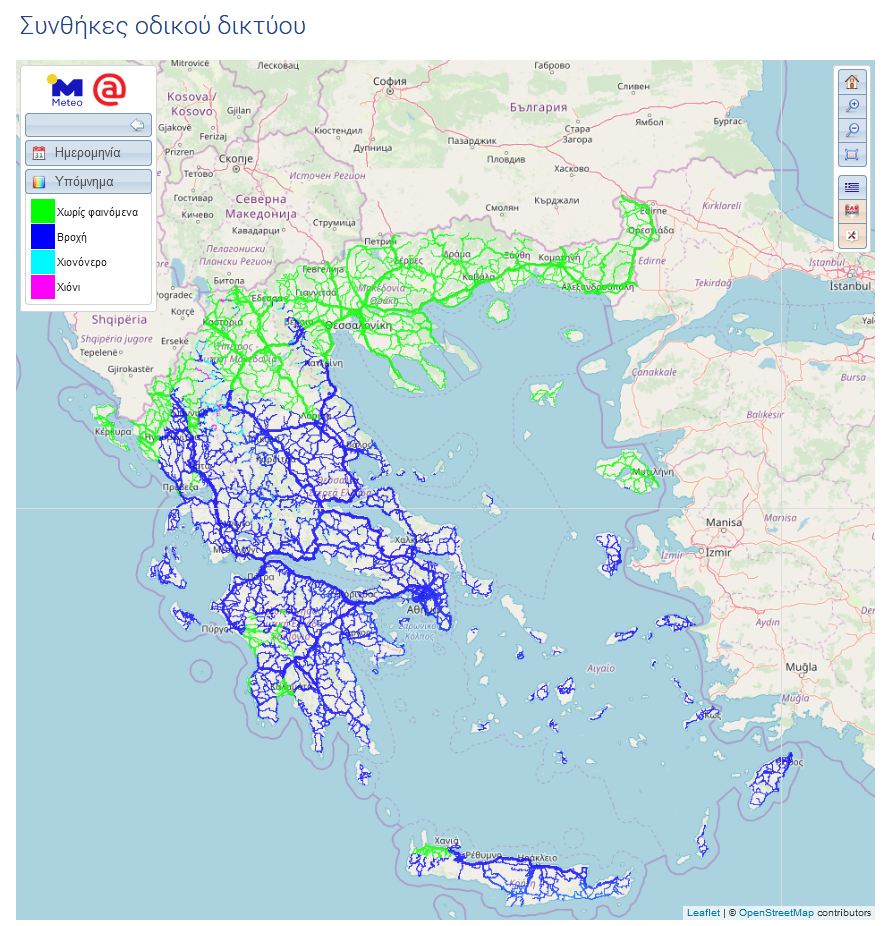The width and height of the screenshot is (890, 926).
Task: Activate the zoom-to-box rectangle tool
Action: (x=852, y=154)
